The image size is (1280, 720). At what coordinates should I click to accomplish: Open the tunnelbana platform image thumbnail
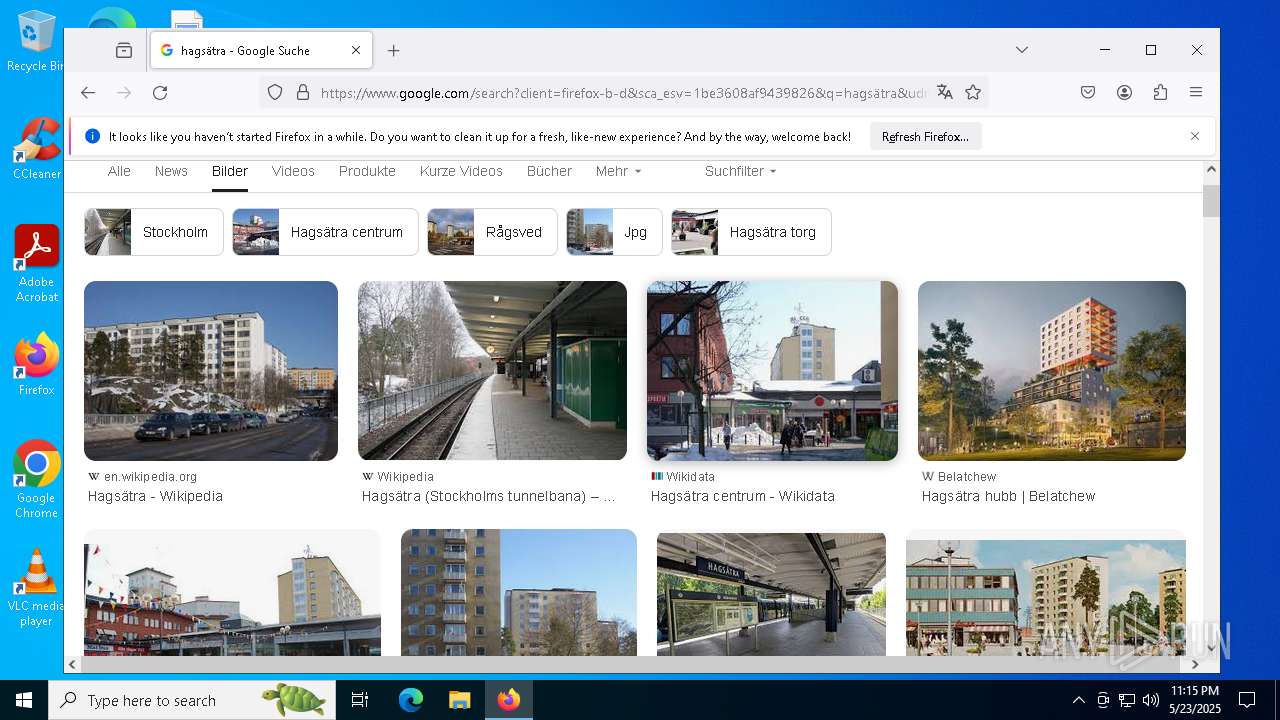coord(492,370)
